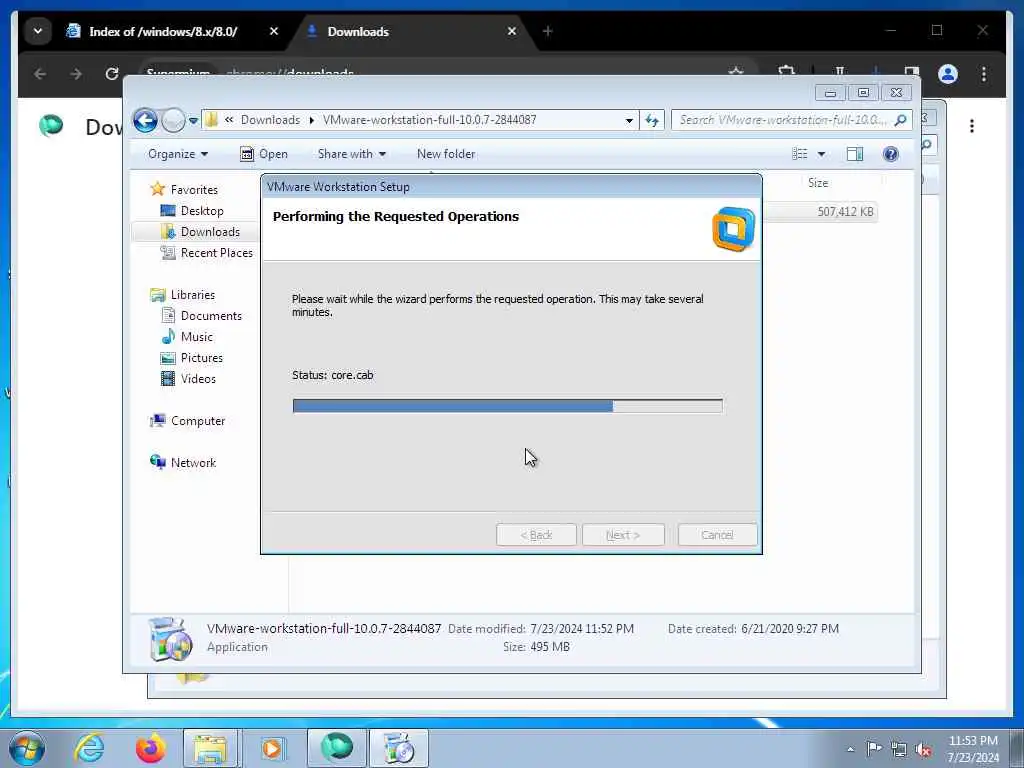Click the Open toolbar button in Explorer

pos(264,154)
